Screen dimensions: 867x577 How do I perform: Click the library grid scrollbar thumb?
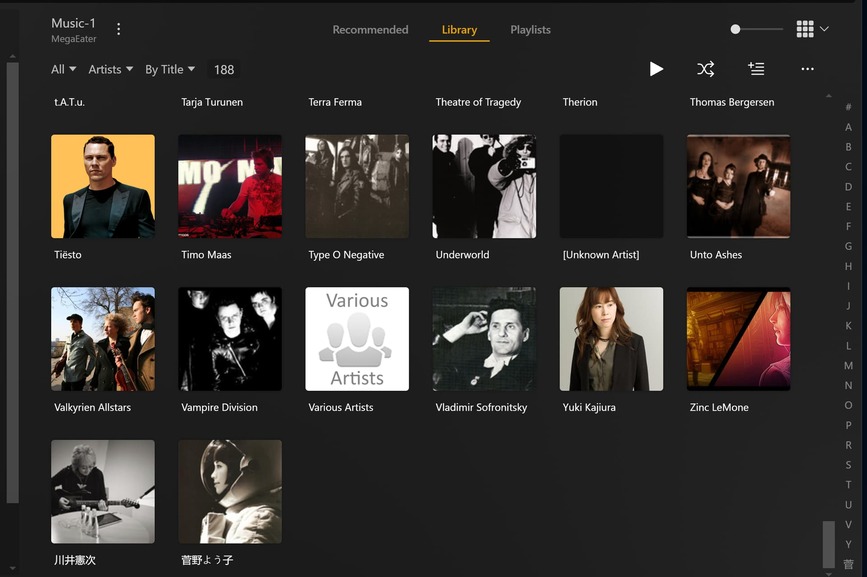(x=828, y=544)
